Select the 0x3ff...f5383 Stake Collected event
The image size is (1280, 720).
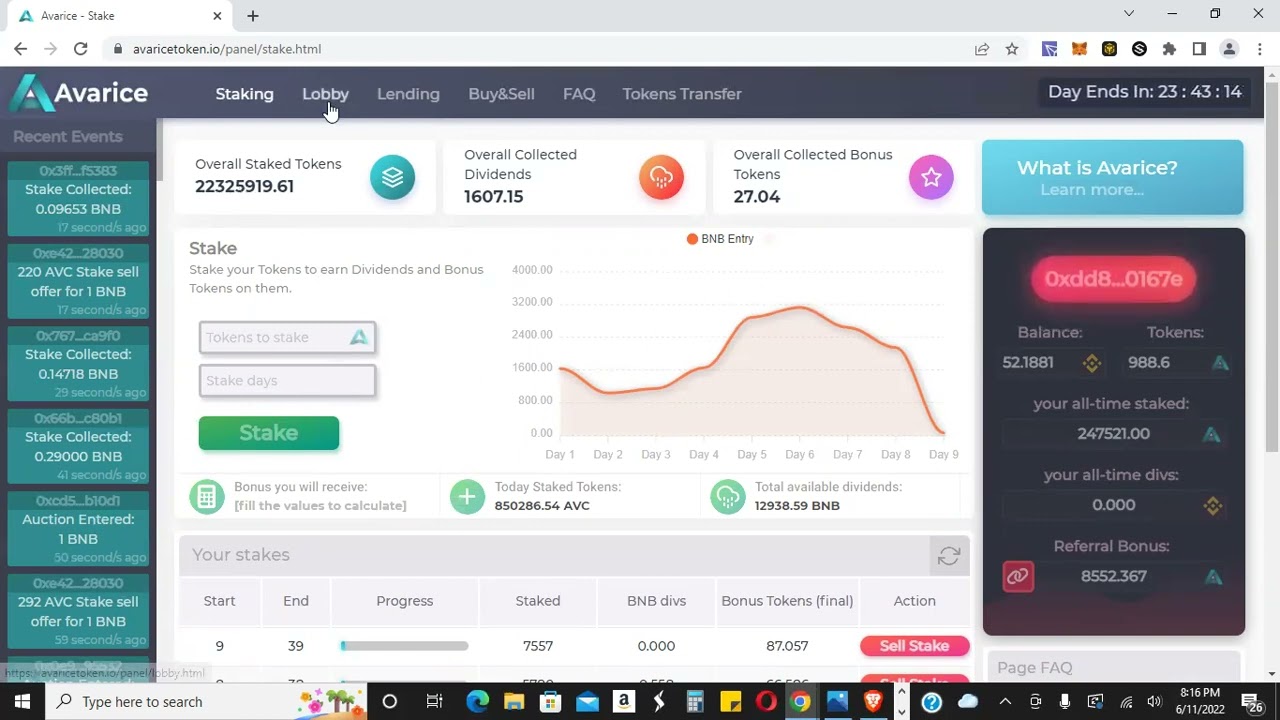pyautogui.click(x=78, y=199)
